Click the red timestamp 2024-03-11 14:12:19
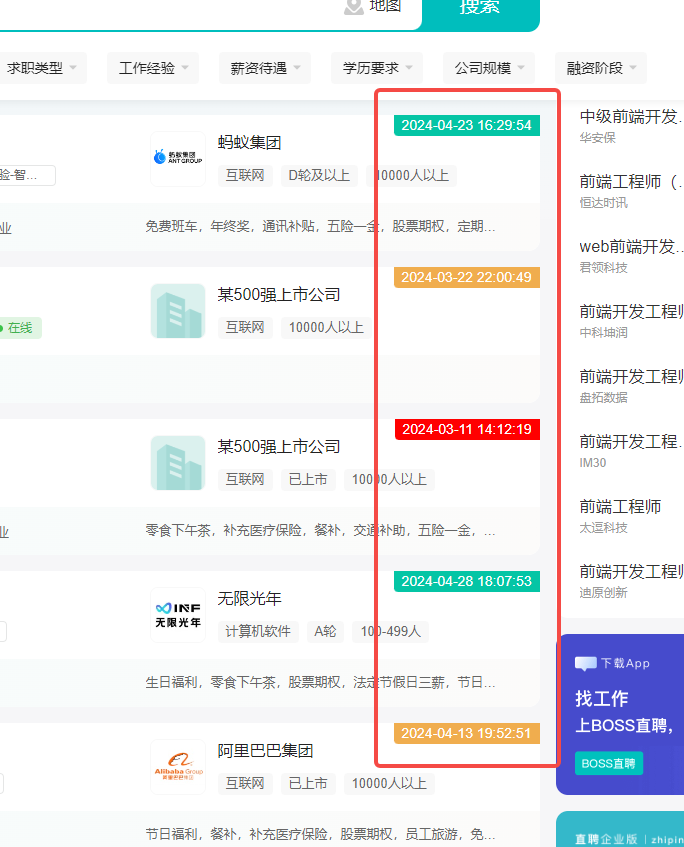This screenshot has height=847, width=684. [467, 429]
